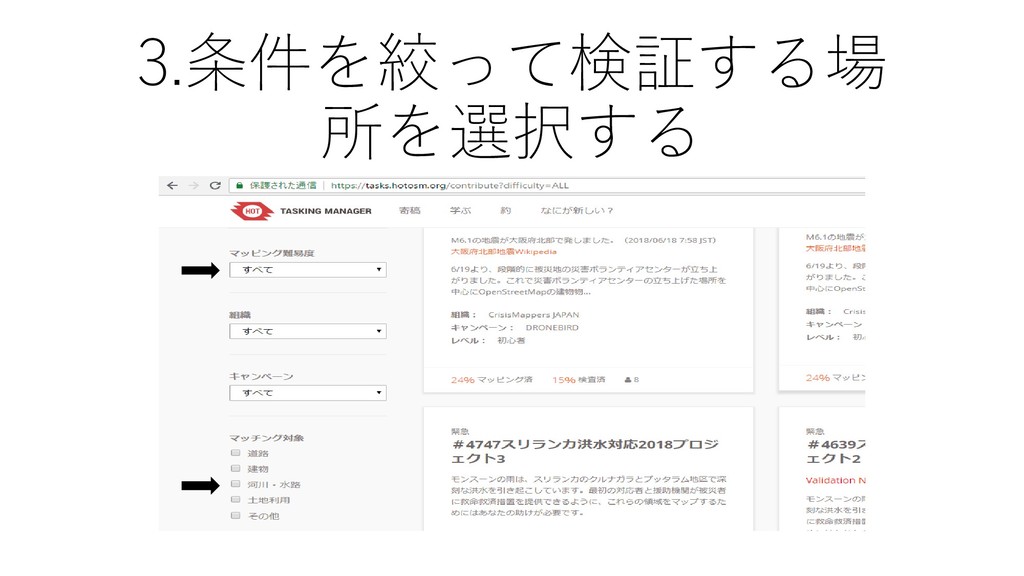Click the 初心者 level text

511,340
